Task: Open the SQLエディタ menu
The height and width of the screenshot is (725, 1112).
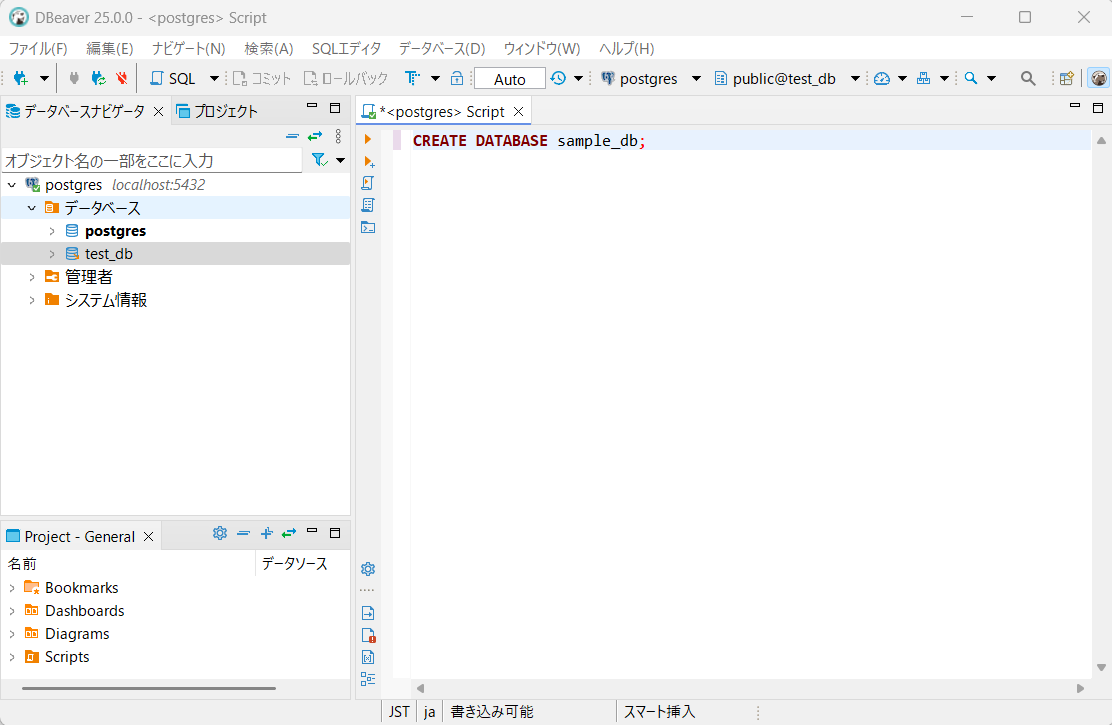Action: [346, 48]
